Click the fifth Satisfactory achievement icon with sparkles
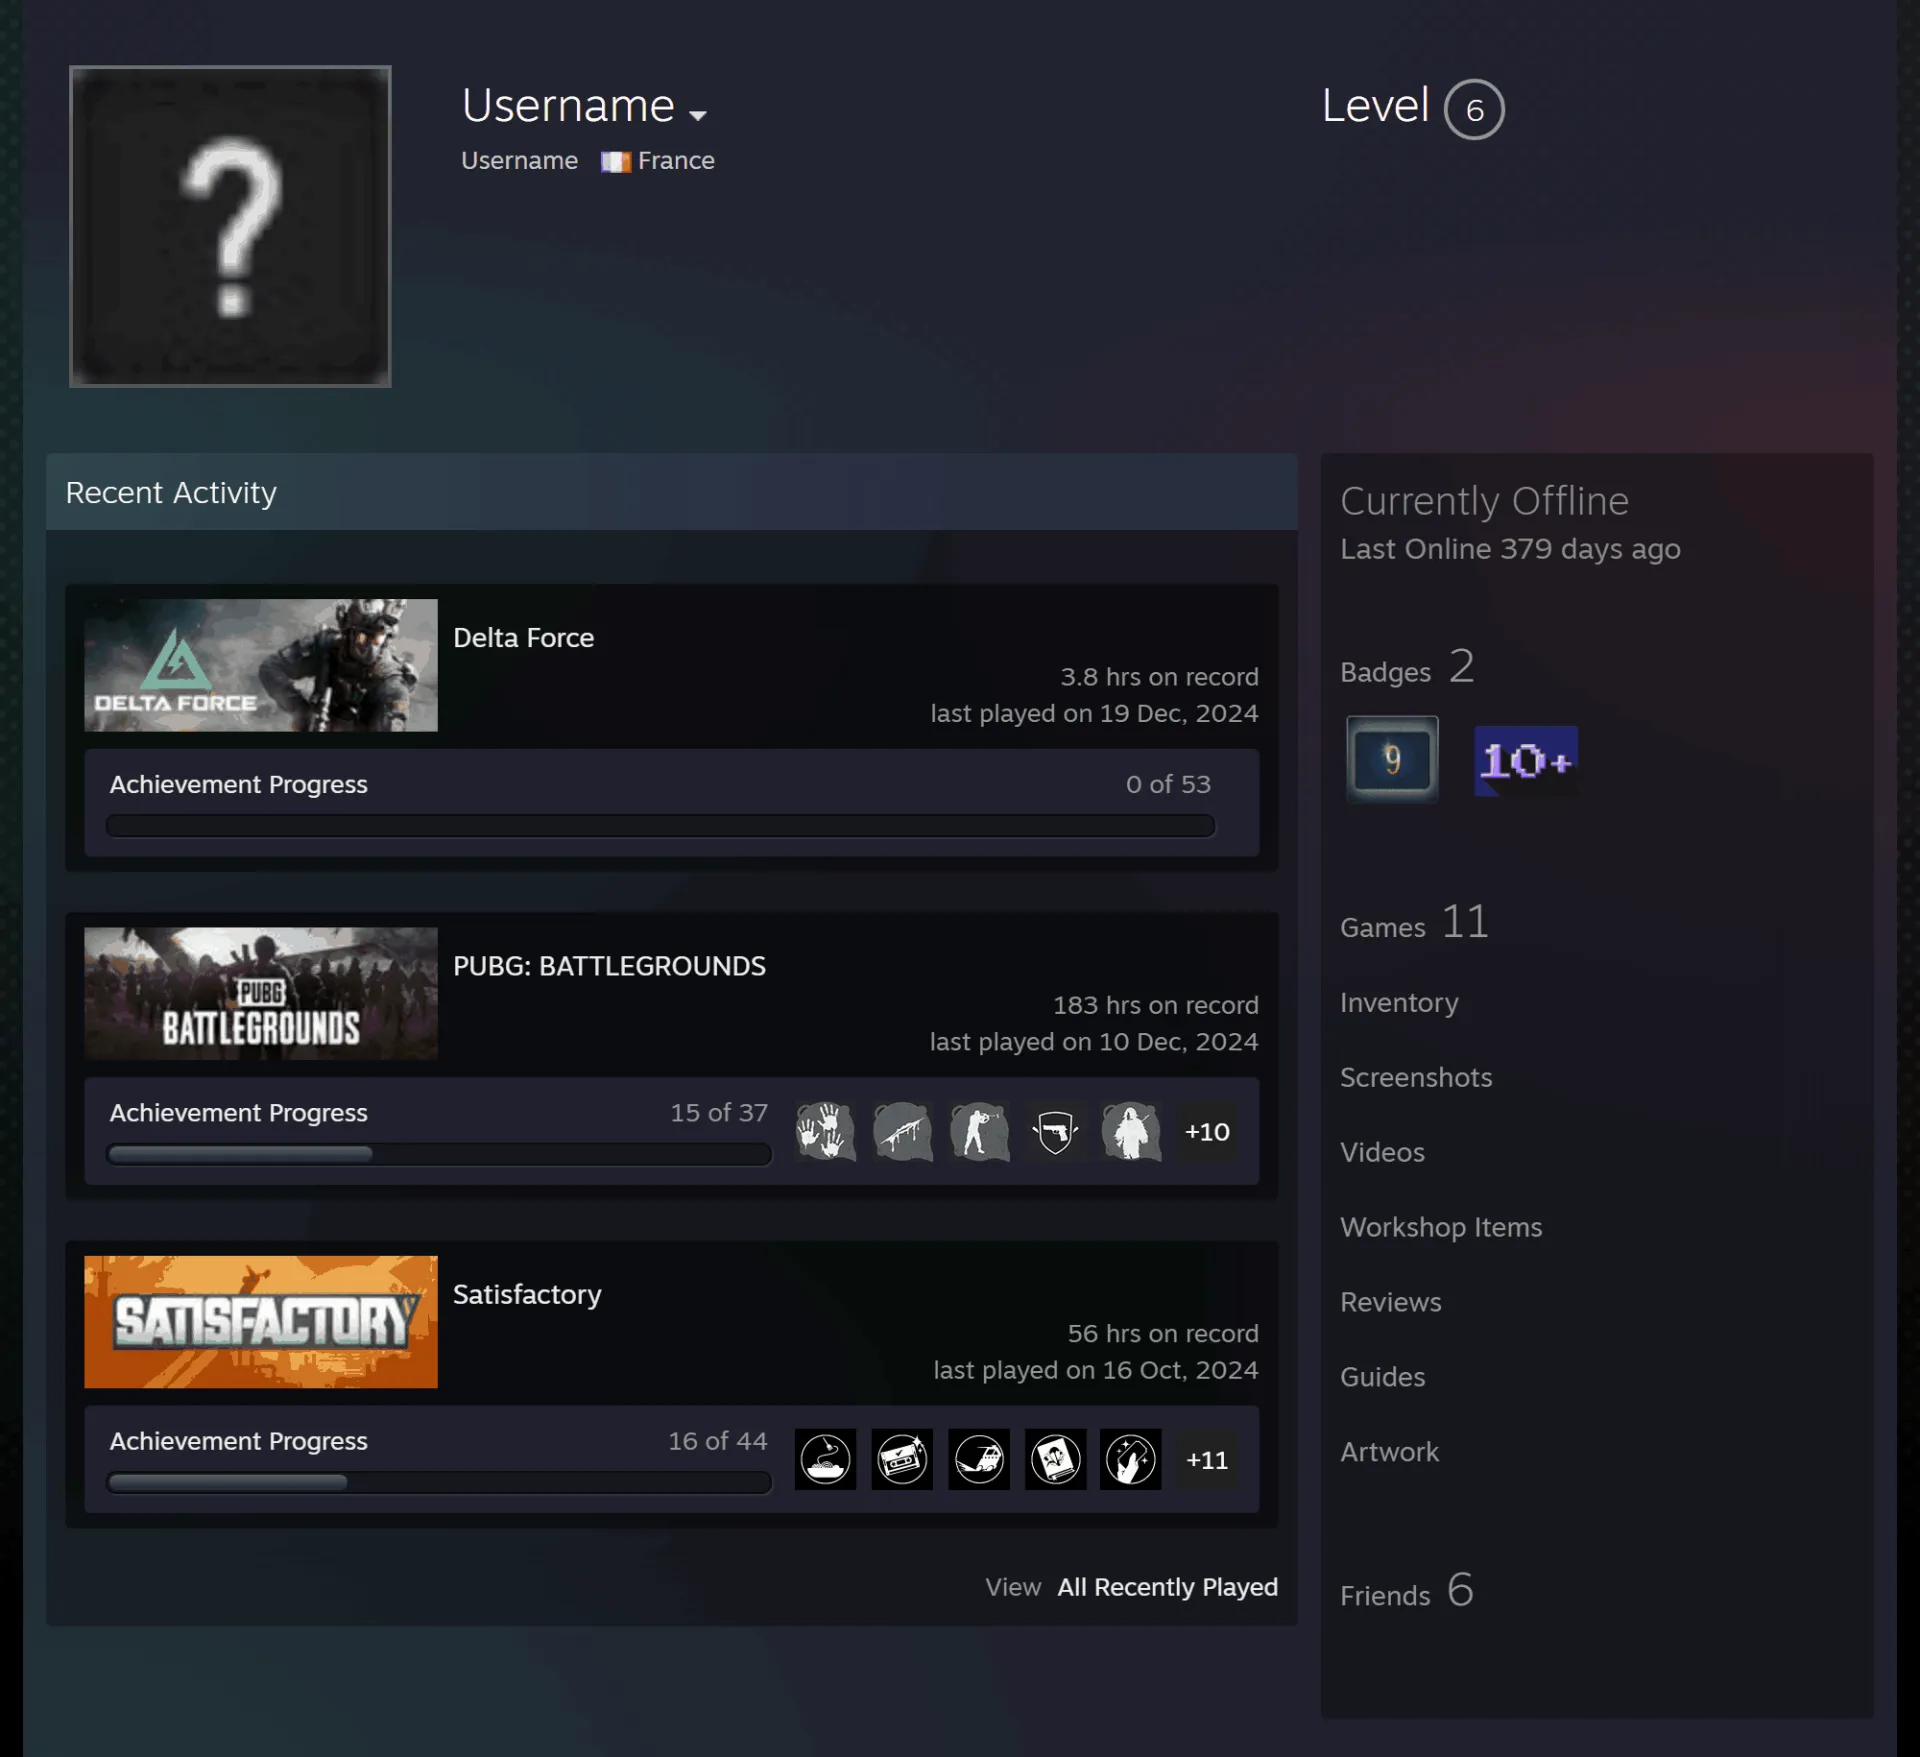This screenshot has height=1757, width=1920. pyautogui.click(x=1131, y=1459)
